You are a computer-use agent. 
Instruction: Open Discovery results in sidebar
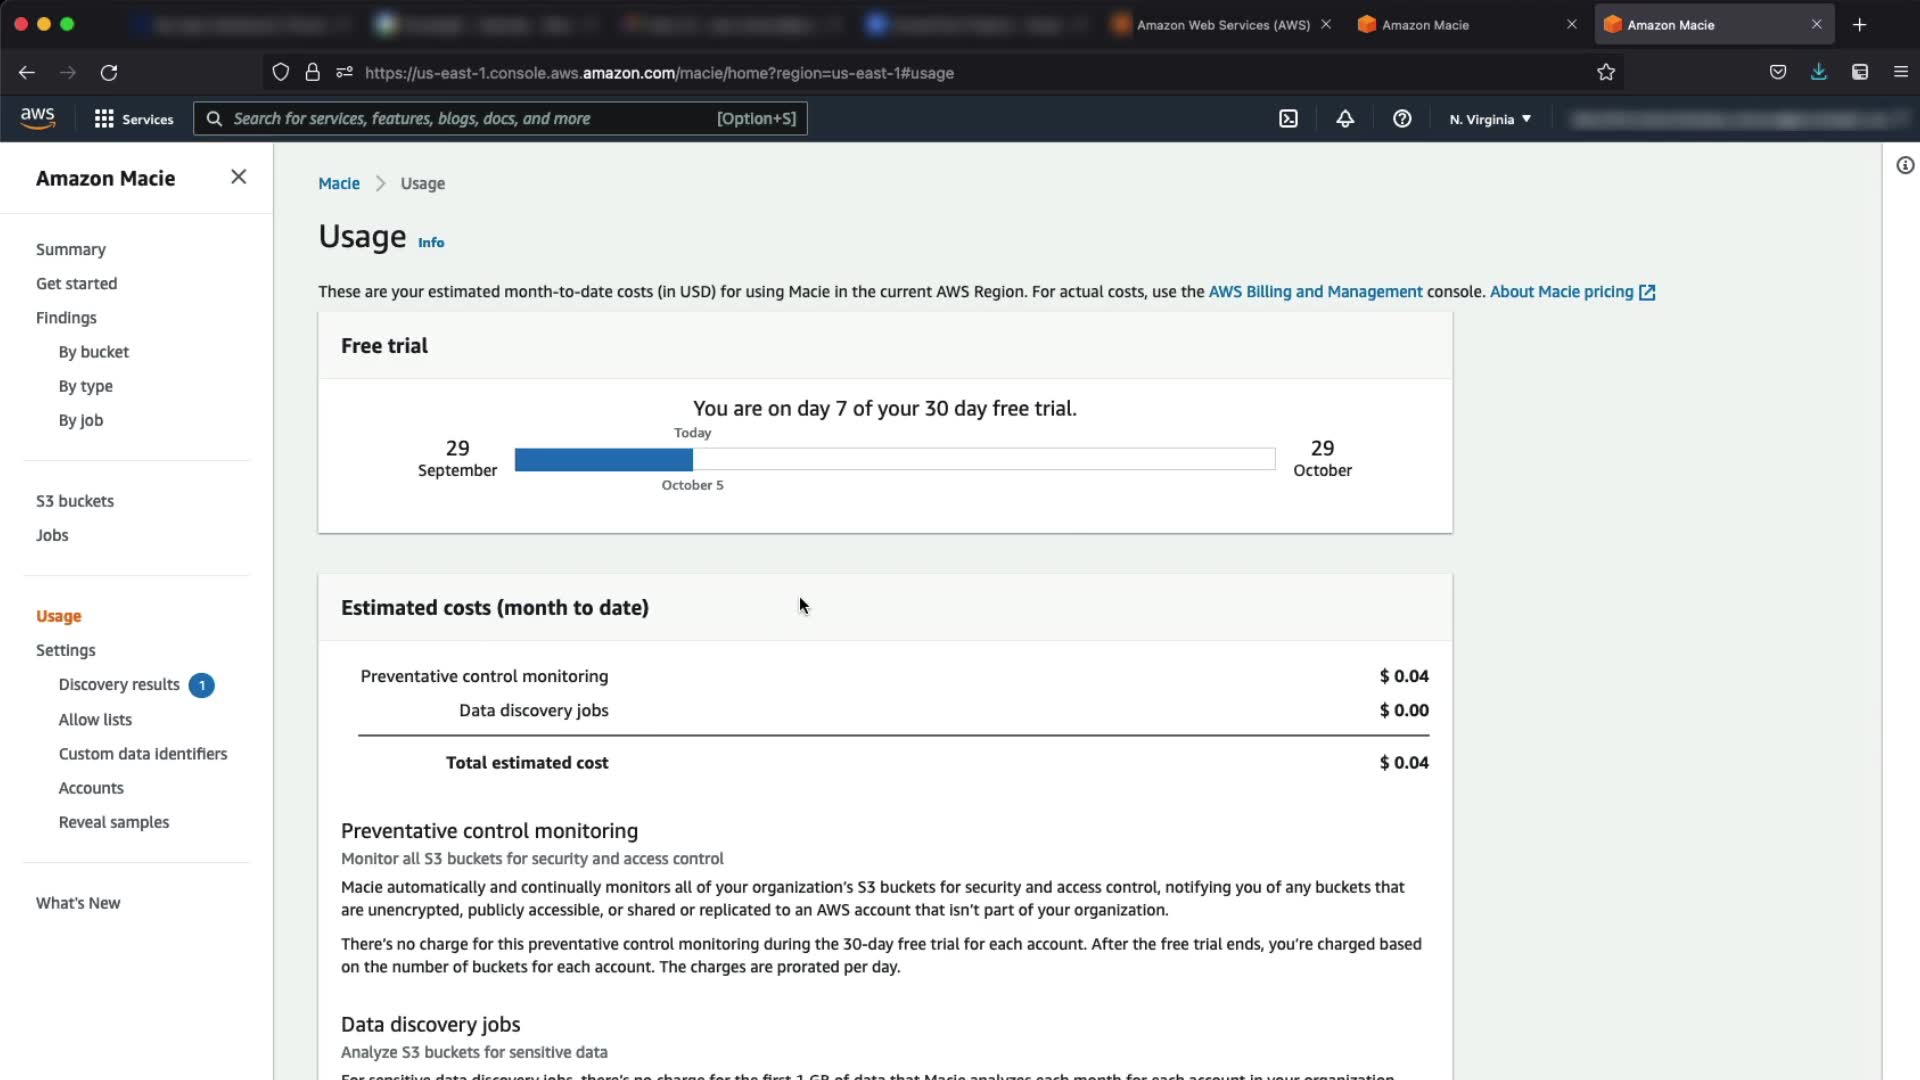pyautogui.click(x=119, y=685)
